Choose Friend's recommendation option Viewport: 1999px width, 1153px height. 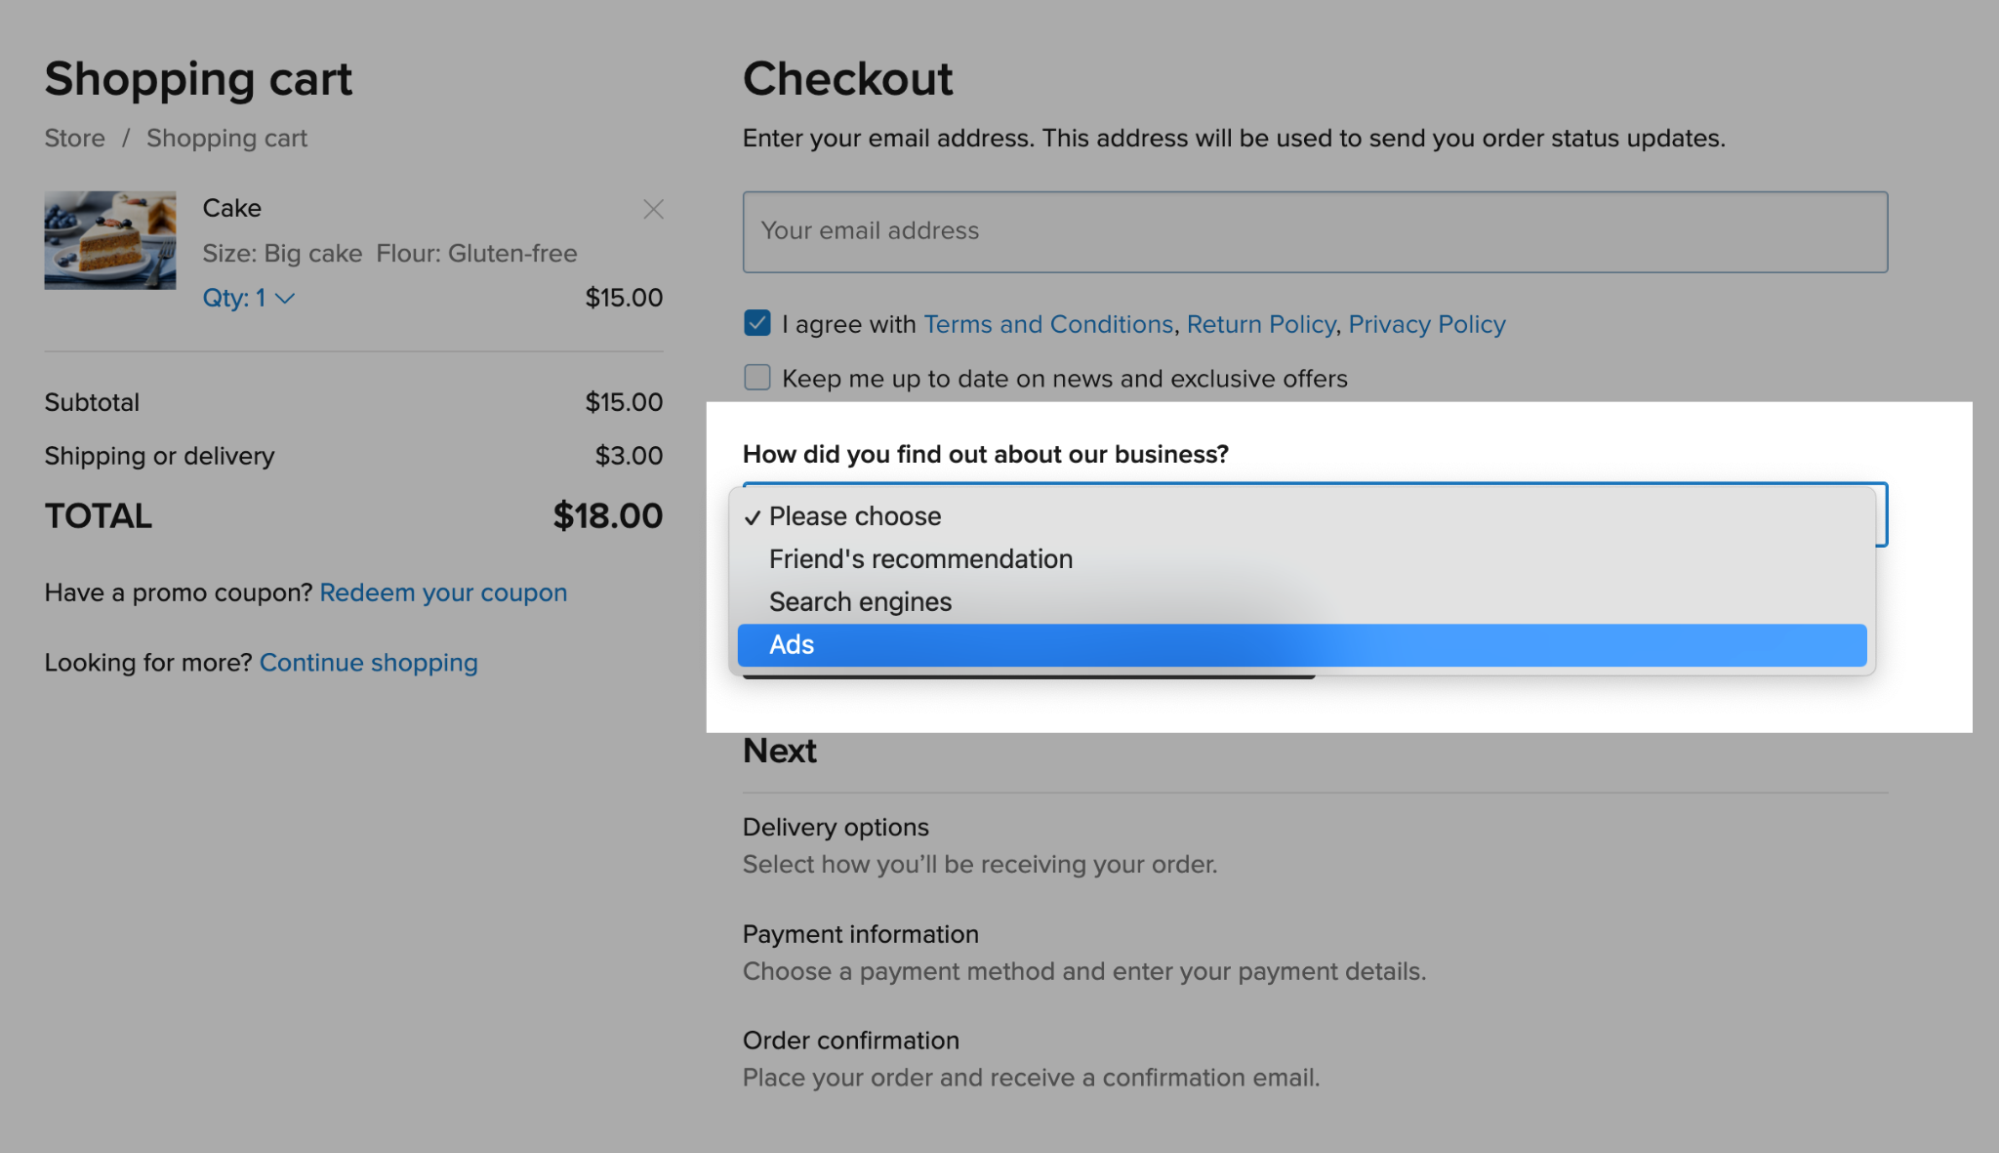click(920, 558)
